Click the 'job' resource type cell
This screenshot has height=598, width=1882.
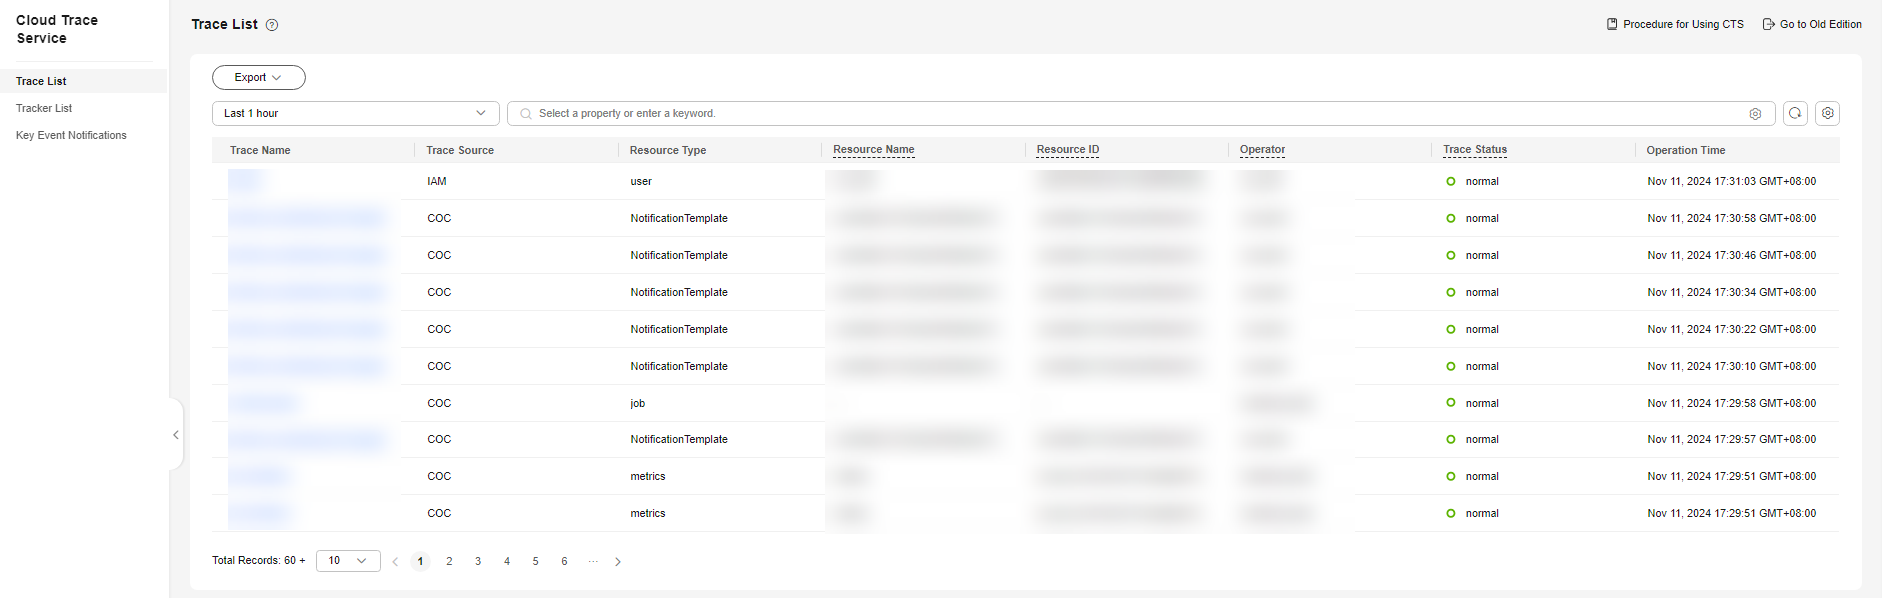coord(638,403)
